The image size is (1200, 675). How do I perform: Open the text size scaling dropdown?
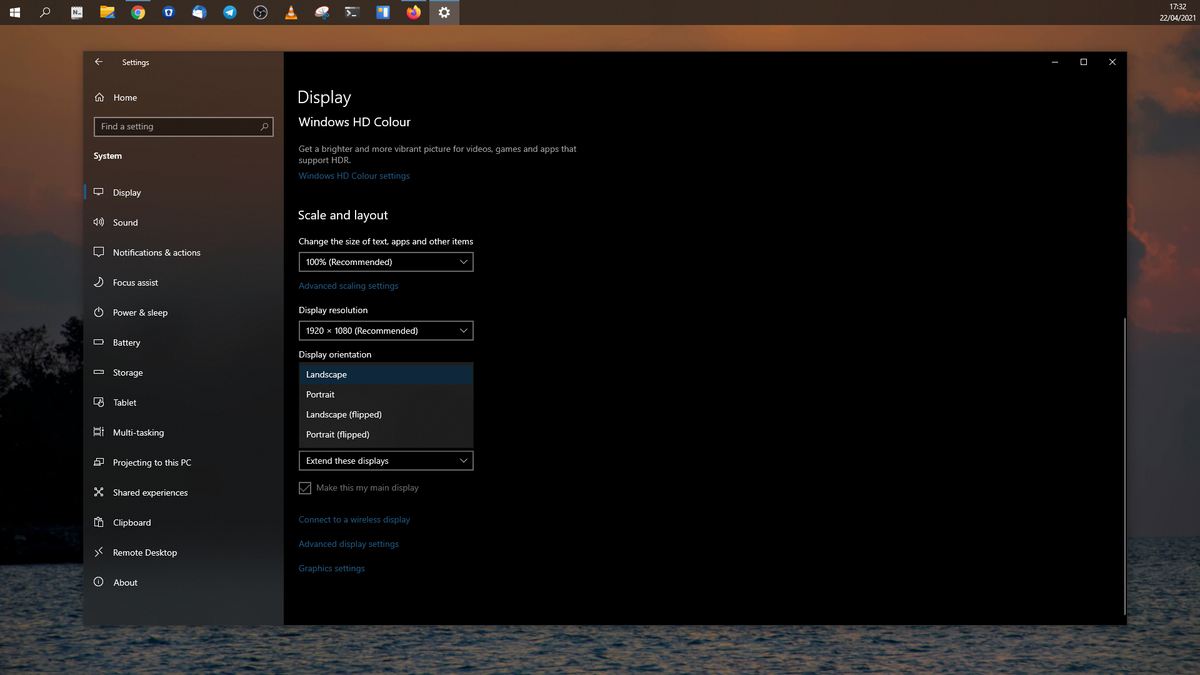(x=385, y=261)
